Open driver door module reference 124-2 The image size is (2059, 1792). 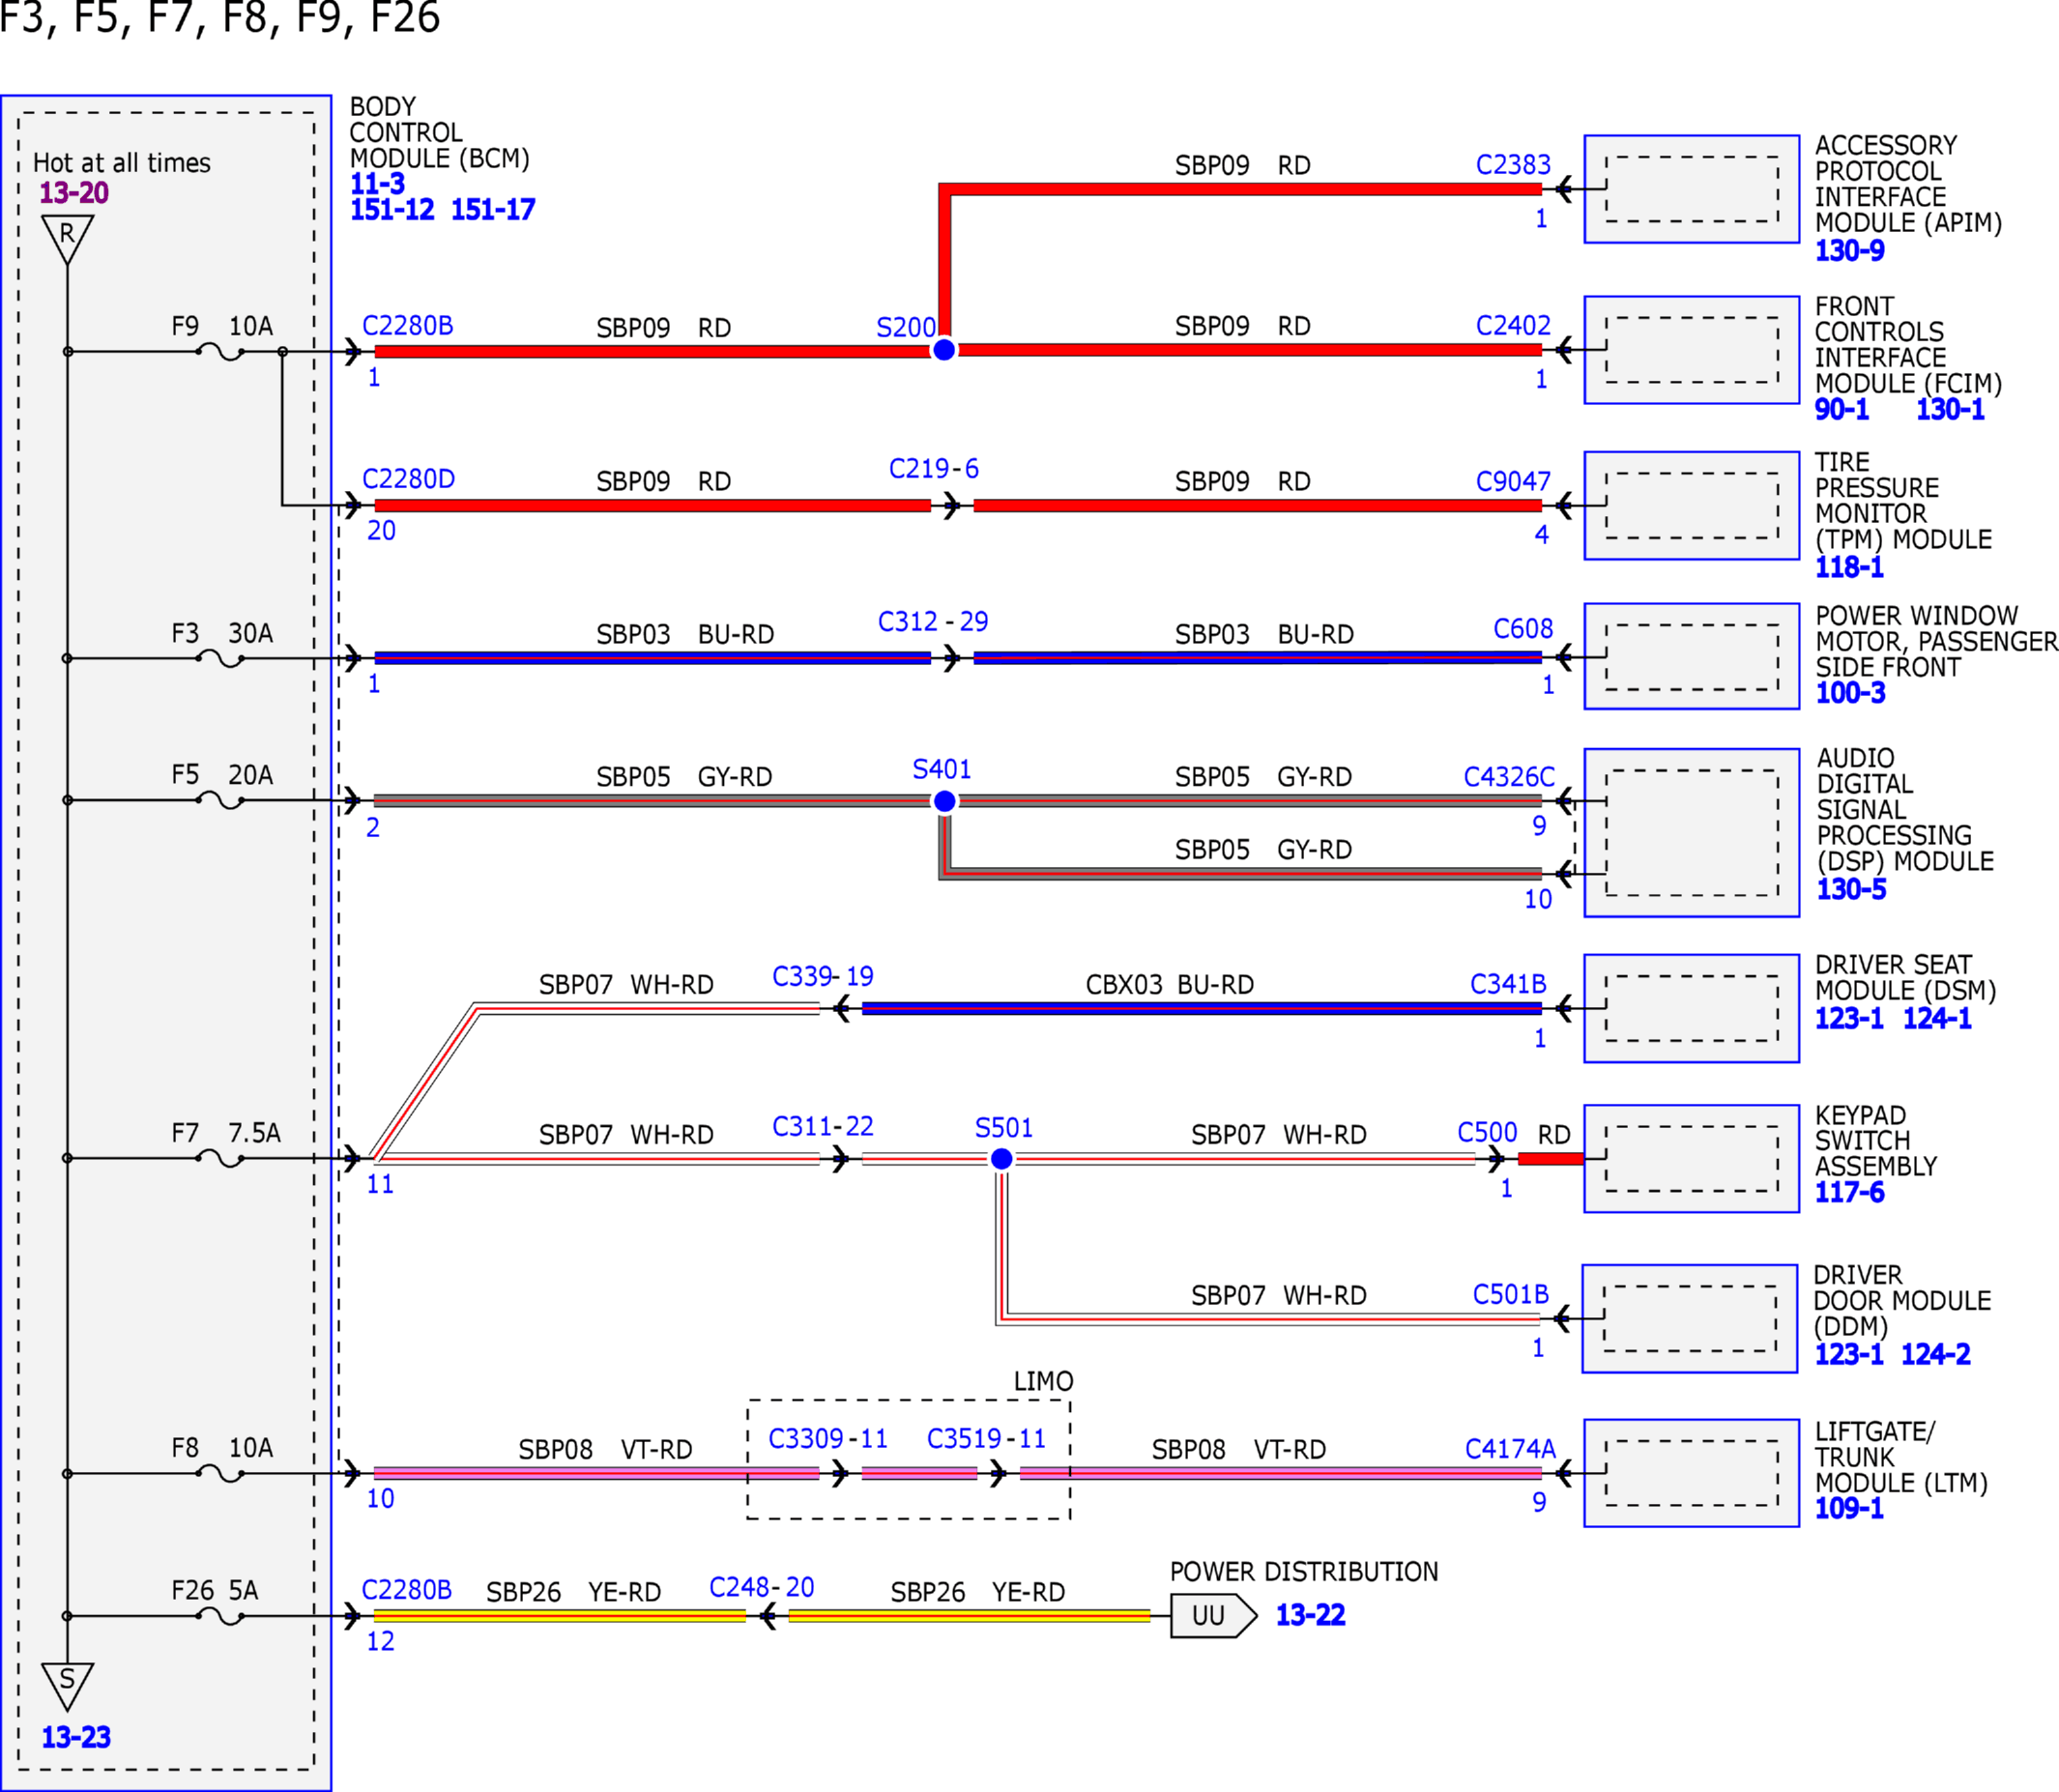pyautogui.click(x=1936, y=1354)
